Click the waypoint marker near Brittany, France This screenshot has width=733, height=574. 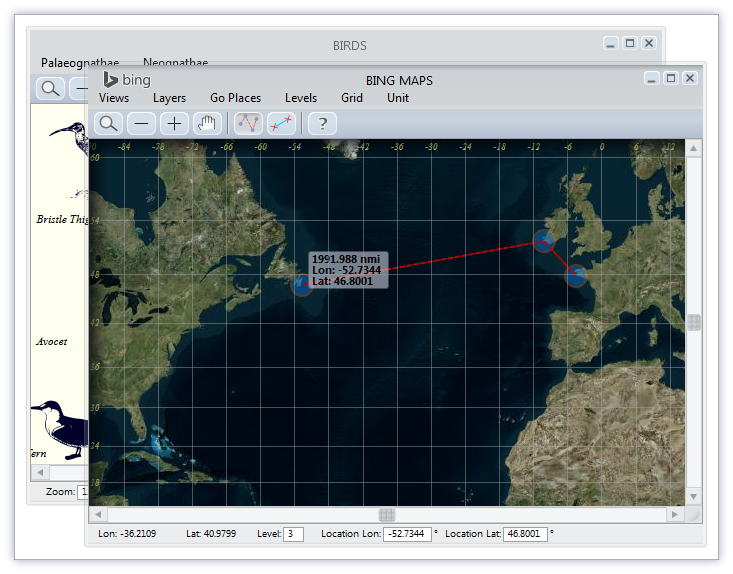coord(575,276)
